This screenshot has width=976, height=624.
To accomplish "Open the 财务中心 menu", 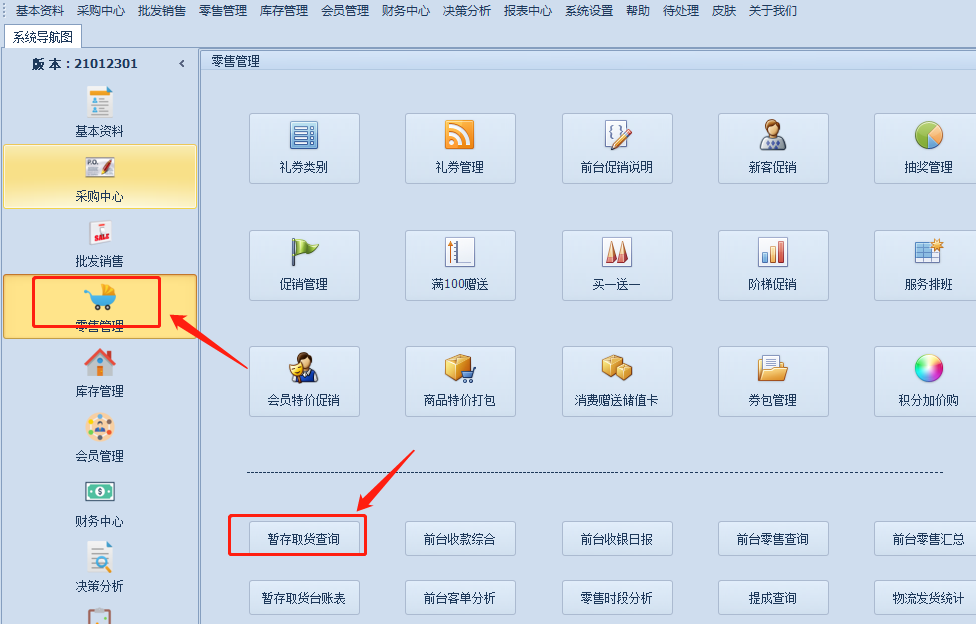I will pyautogui.click(x=406, y=11).
